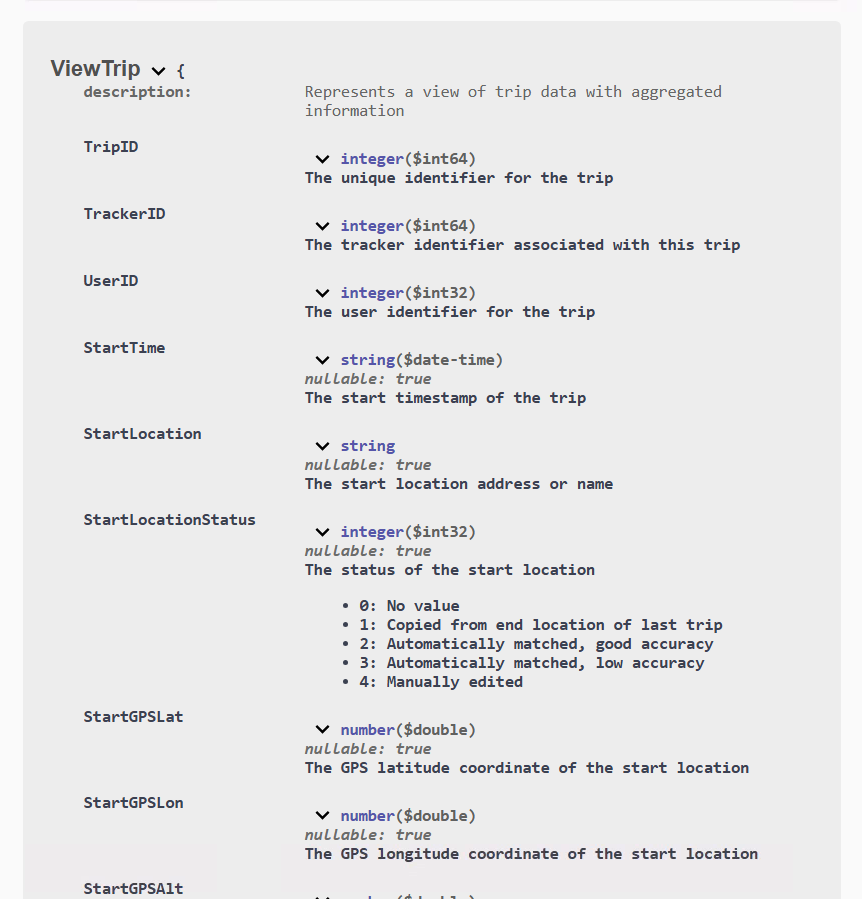
Task: Expand the StartTime date-time chevron
Action: coord(322,361)
